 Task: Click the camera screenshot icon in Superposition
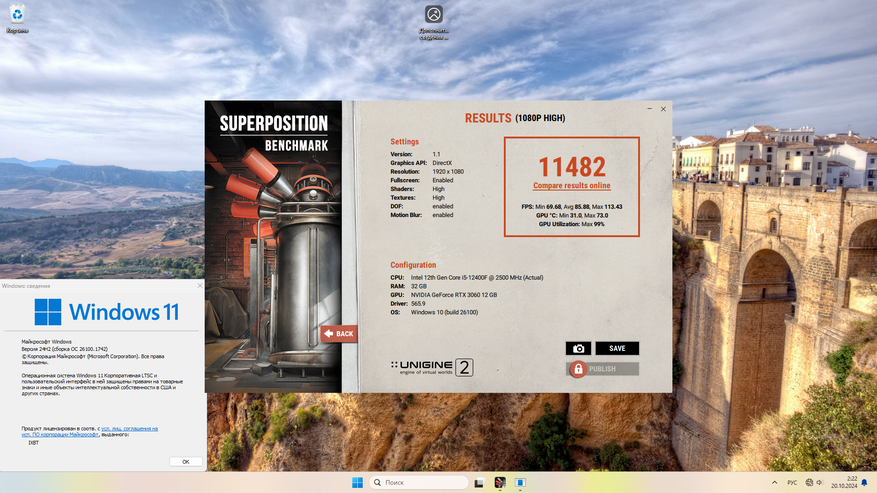(578, 348)
